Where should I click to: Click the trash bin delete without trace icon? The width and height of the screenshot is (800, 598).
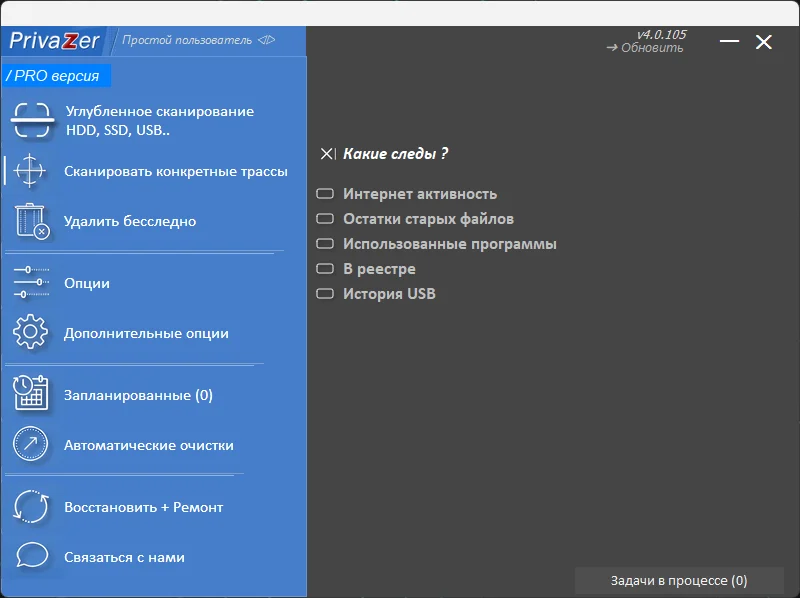click(31, 221)
